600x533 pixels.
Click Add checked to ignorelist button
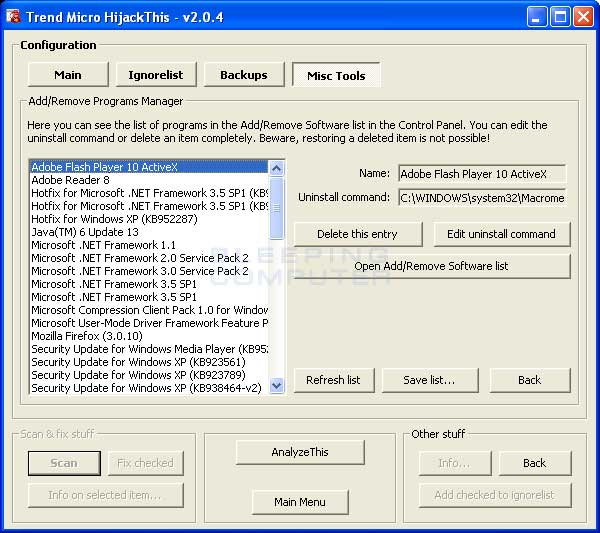pos(495,495)
